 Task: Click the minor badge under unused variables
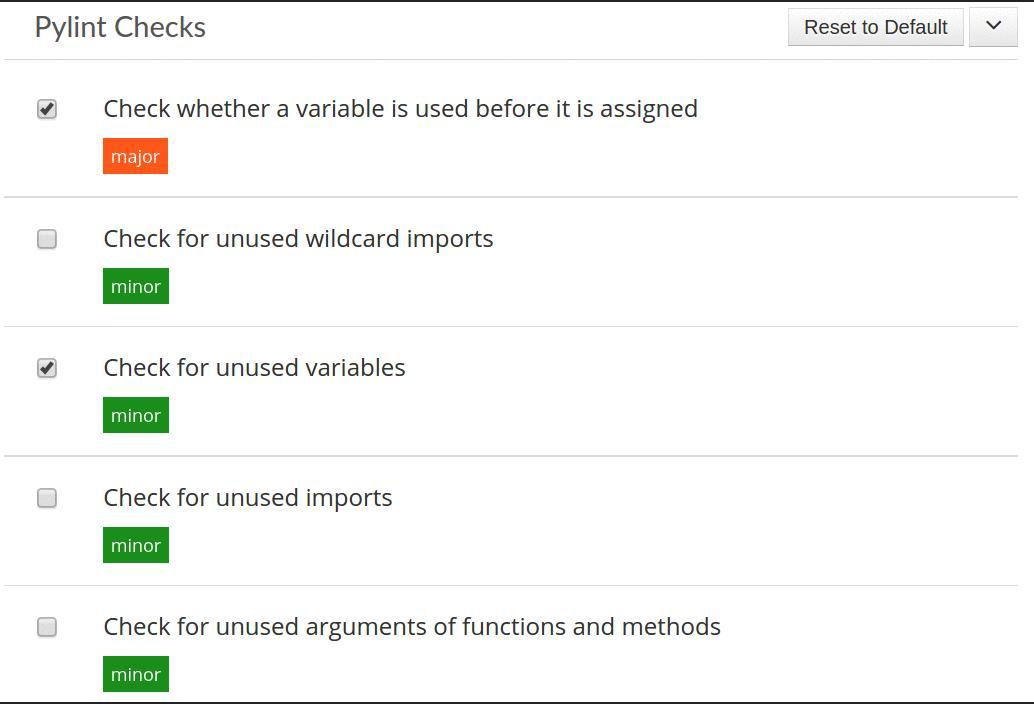point(136,415)
